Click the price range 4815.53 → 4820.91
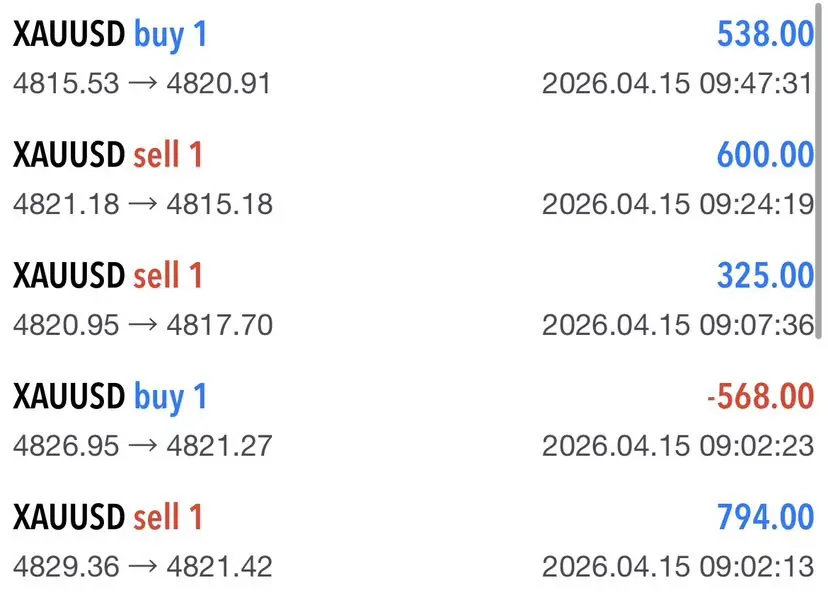This screenshot has width=828, height=614. tap(142, 83)
